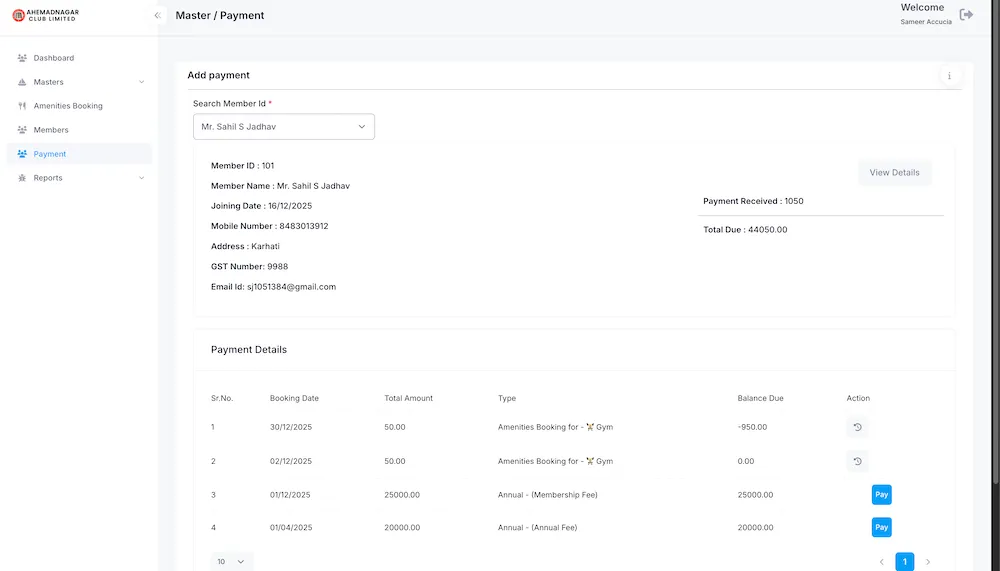Click Mobile Number : 8483013912
This screenshot has height=571, width=1000.
tap(270, 226)
